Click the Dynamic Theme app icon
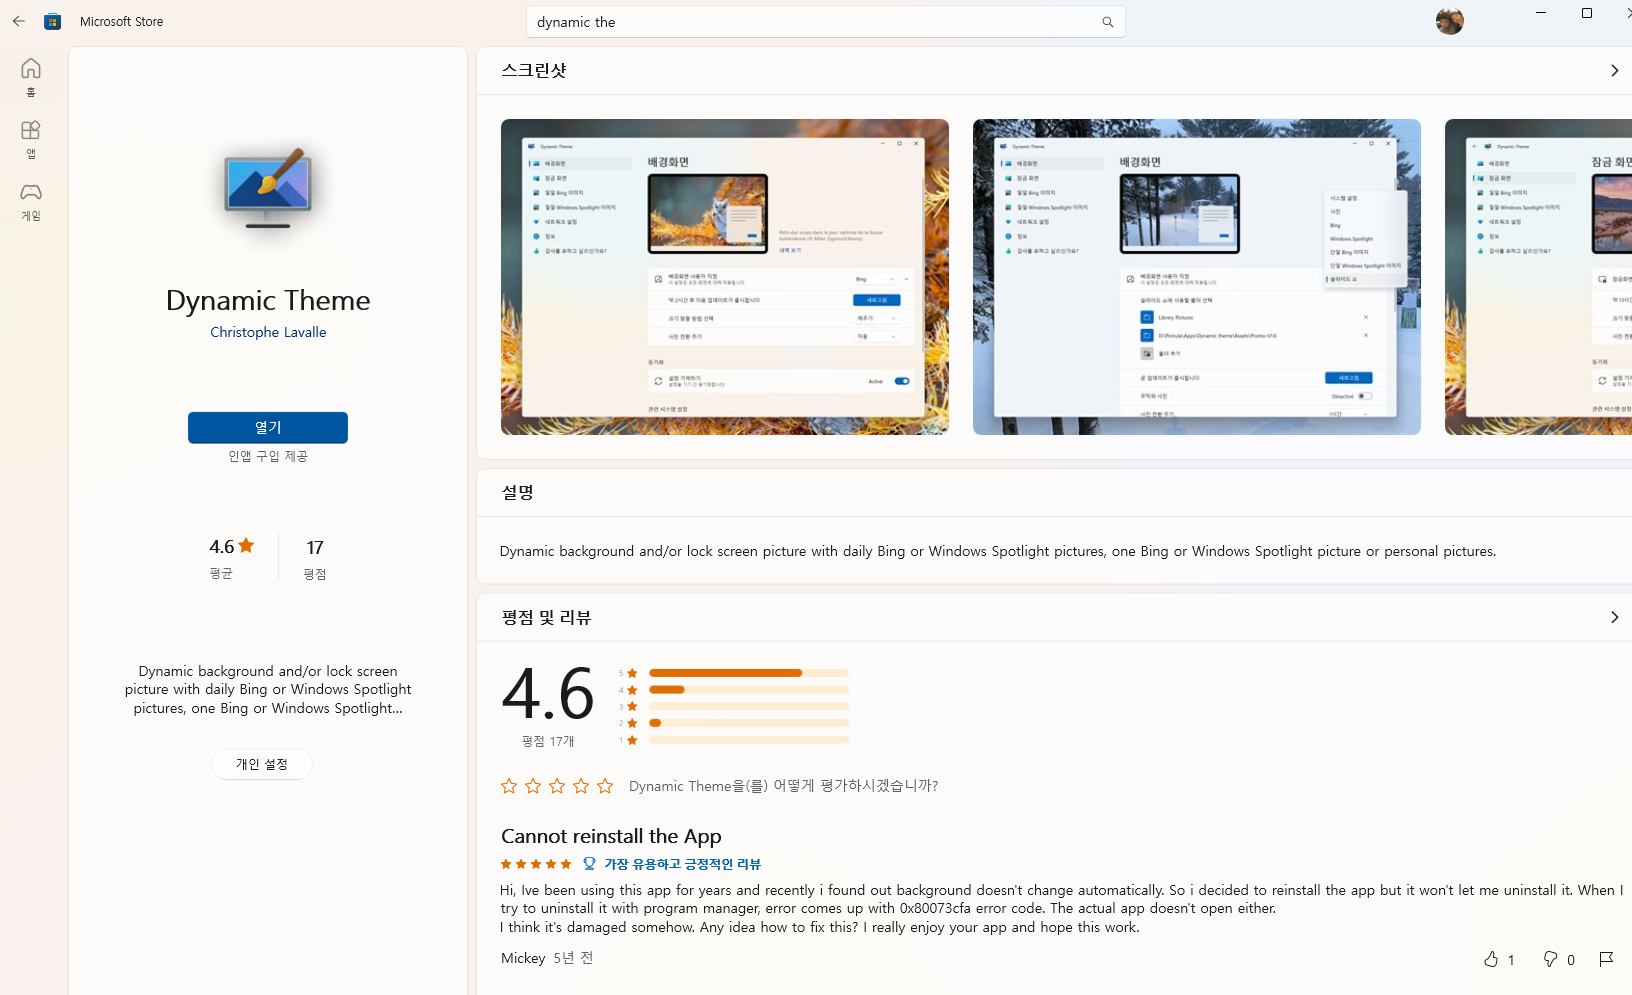This screenshot has width=1632, height=995. click(x=268, y=188)
